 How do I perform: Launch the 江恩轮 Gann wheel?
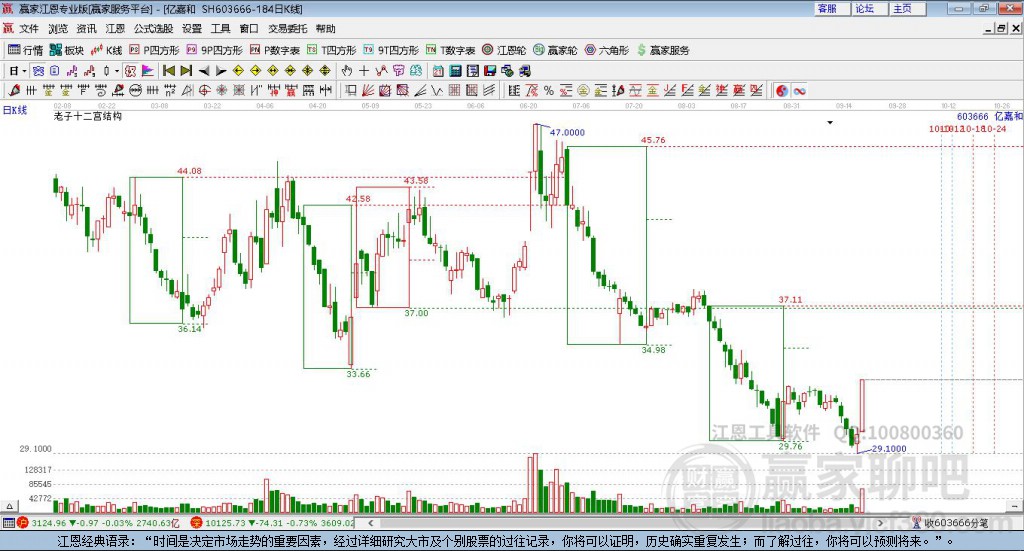504,50
